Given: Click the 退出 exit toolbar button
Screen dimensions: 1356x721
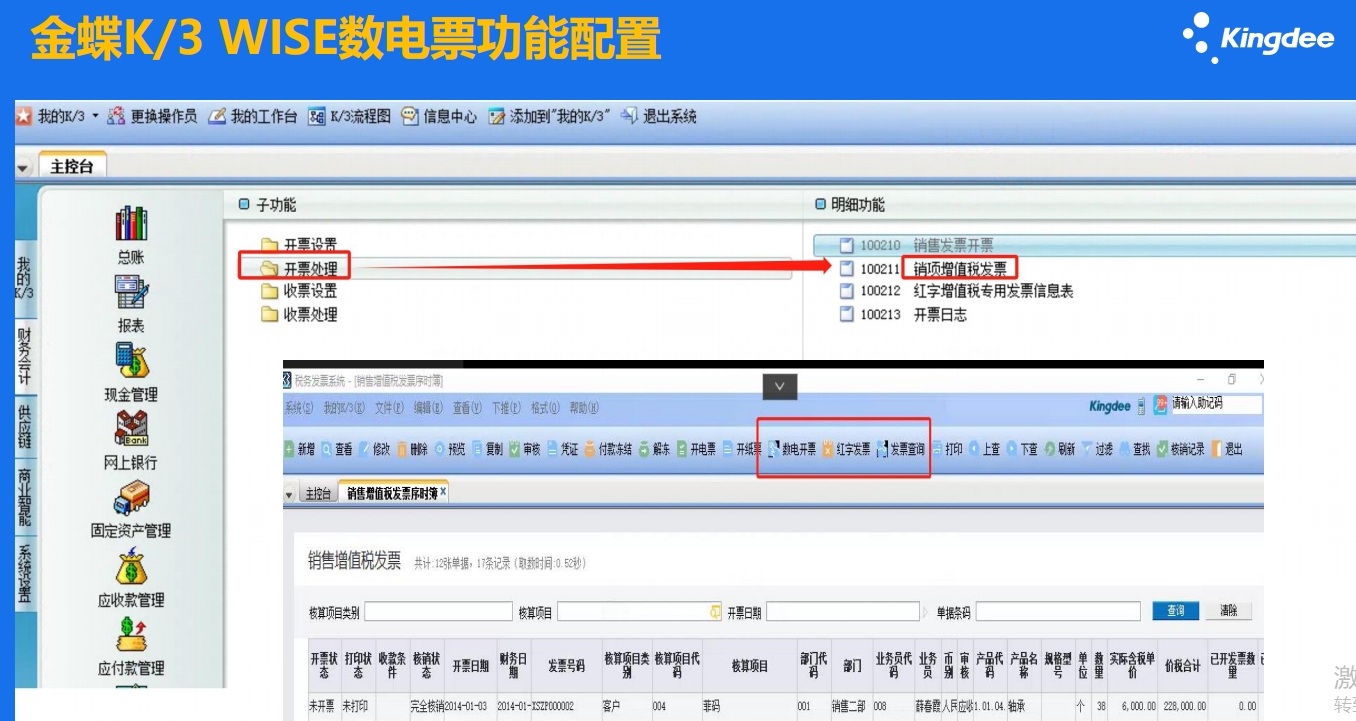Looking at the screenshot, I should point(1227,450).
